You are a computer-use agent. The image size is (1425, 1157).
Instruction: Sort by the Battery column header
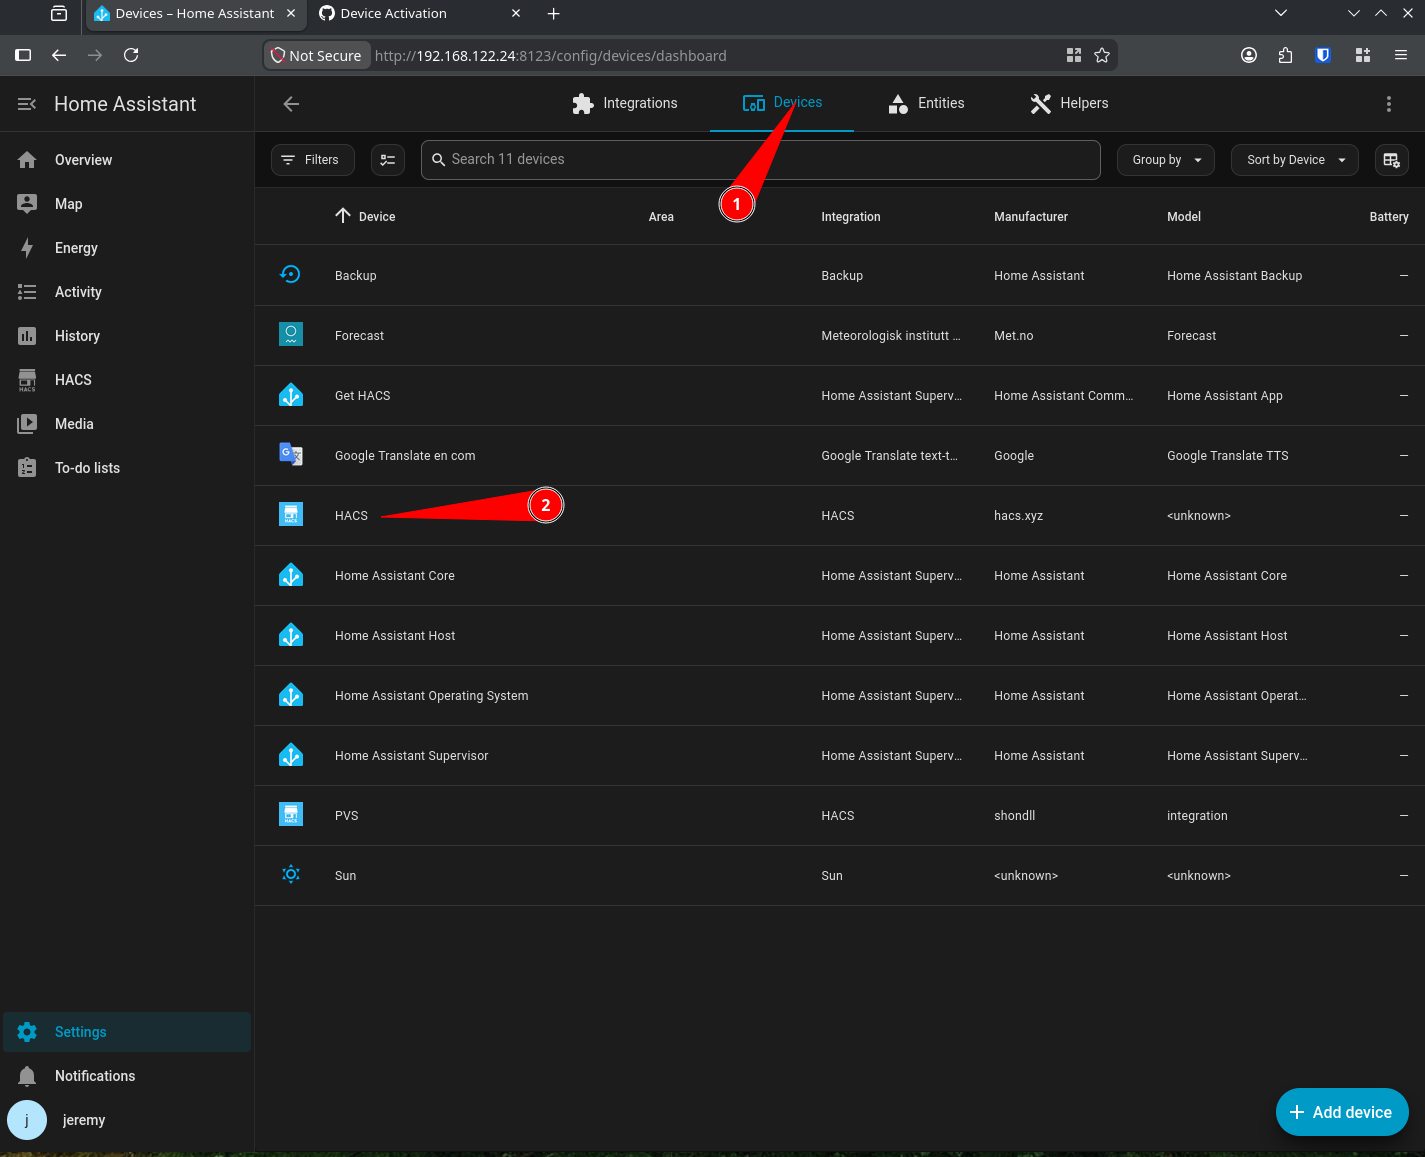pos(1389,217)
